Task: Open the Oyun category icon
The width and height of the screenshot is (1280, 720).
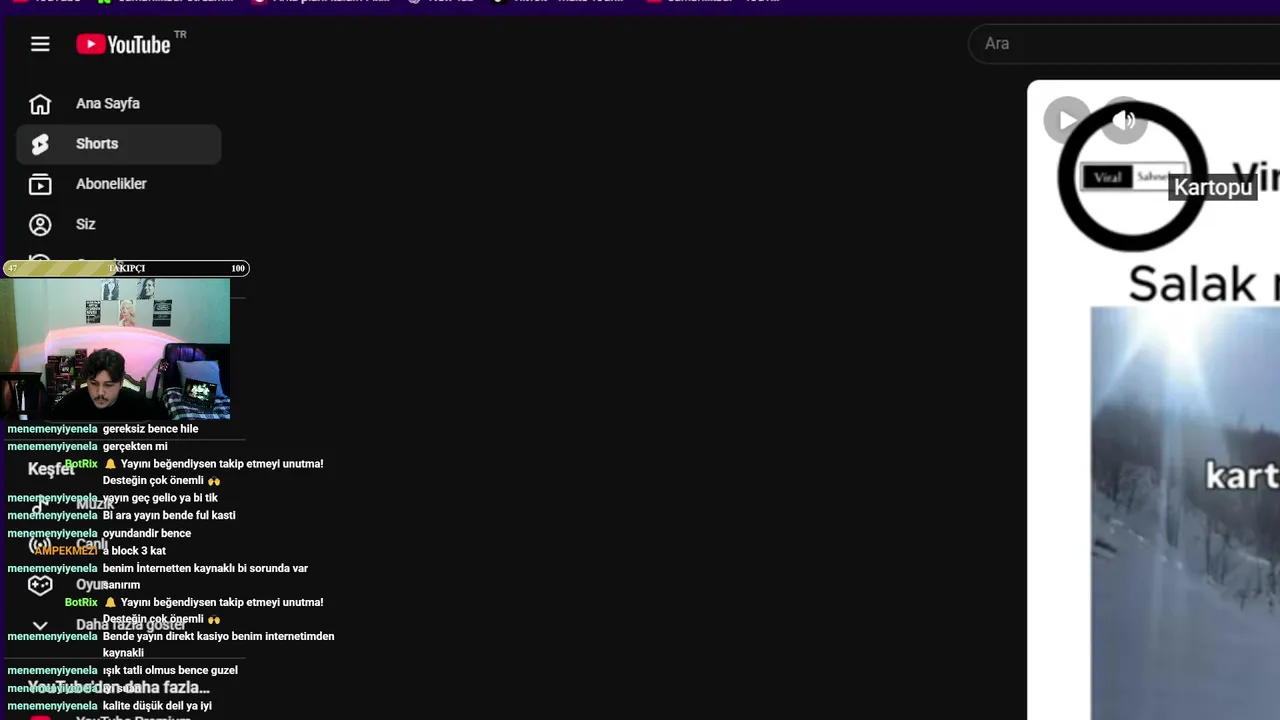Action: click(x=40, y=585)
